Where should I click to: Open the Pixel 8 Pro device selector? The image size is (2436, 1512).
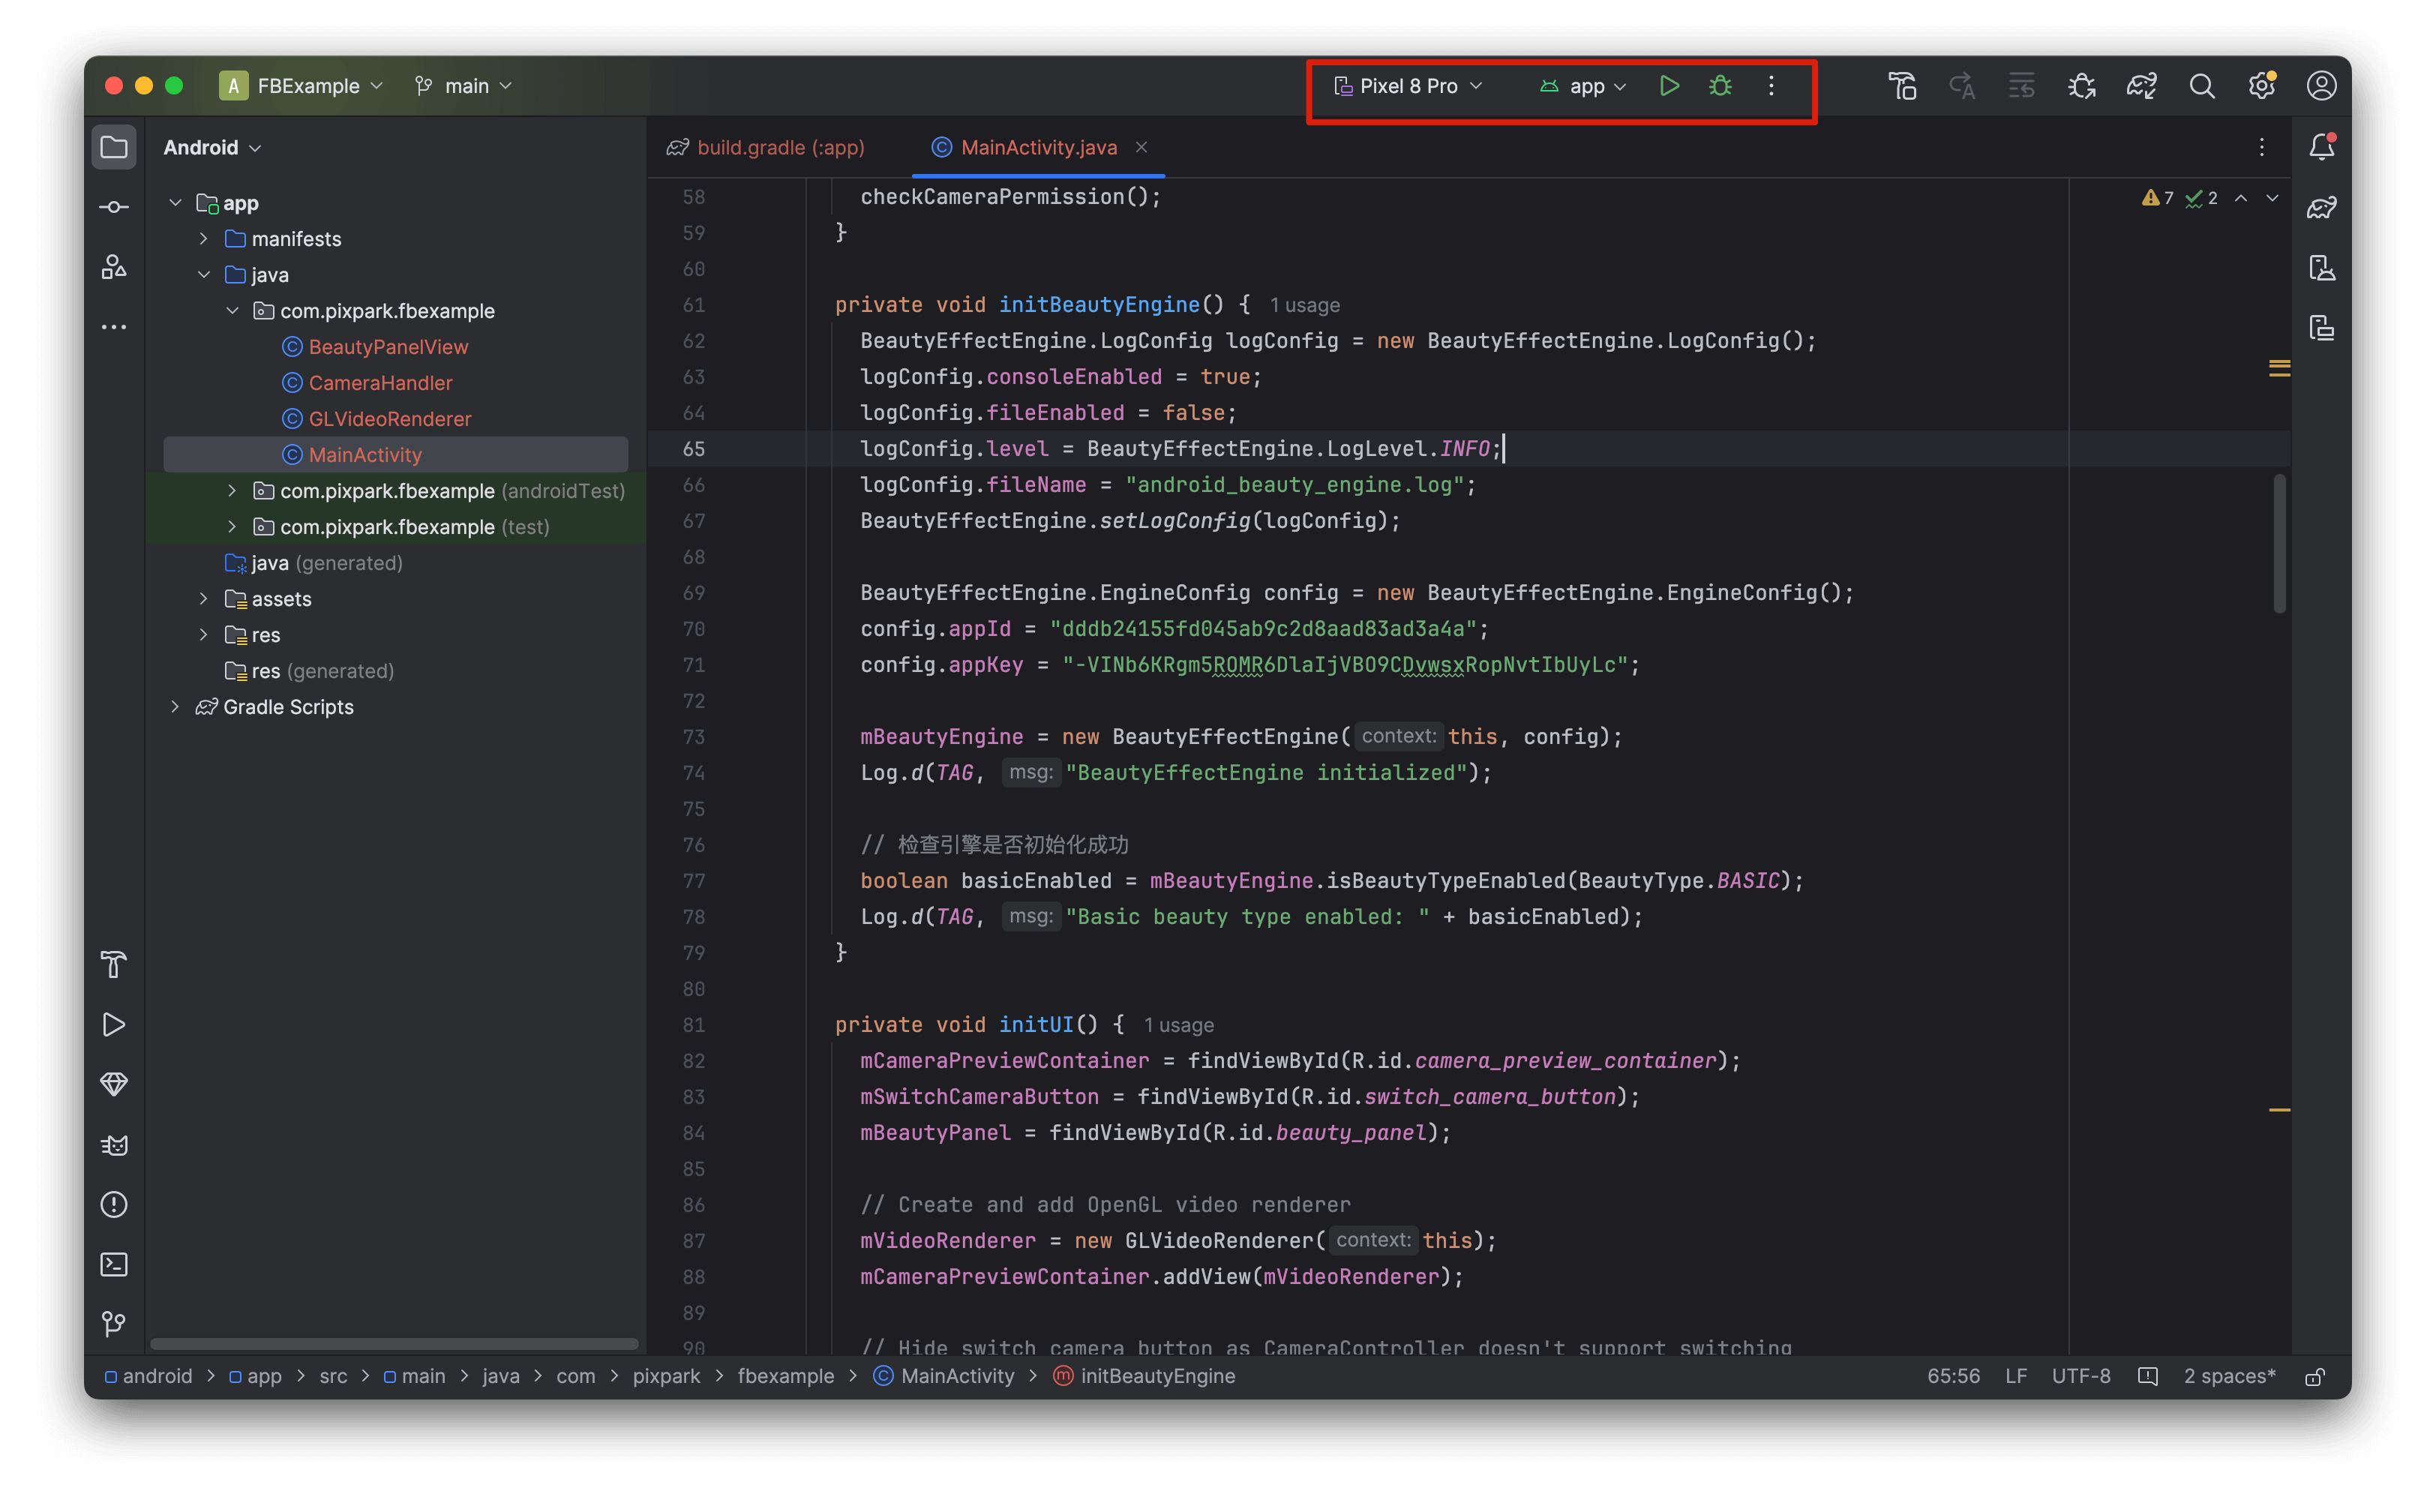(1406, 86)
